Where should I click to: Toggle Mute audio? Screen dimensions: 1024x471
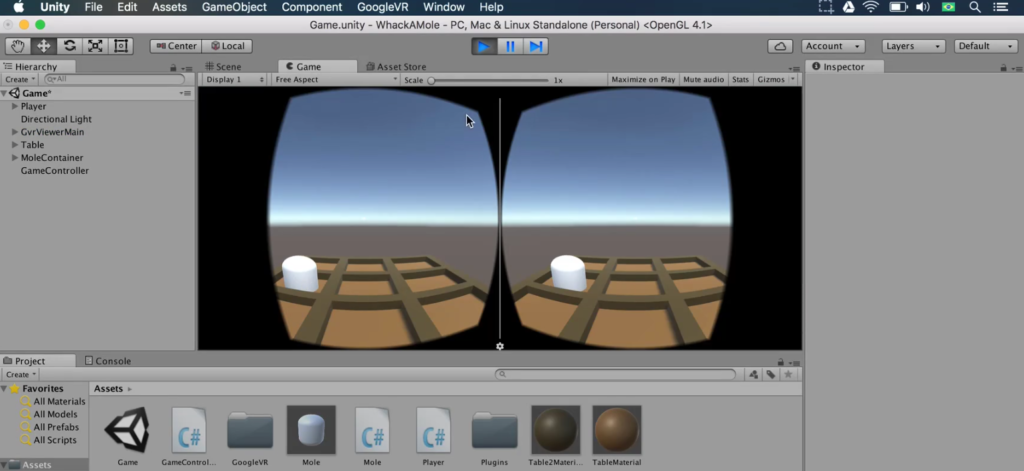pyautogui.click(x=703, y=80)
